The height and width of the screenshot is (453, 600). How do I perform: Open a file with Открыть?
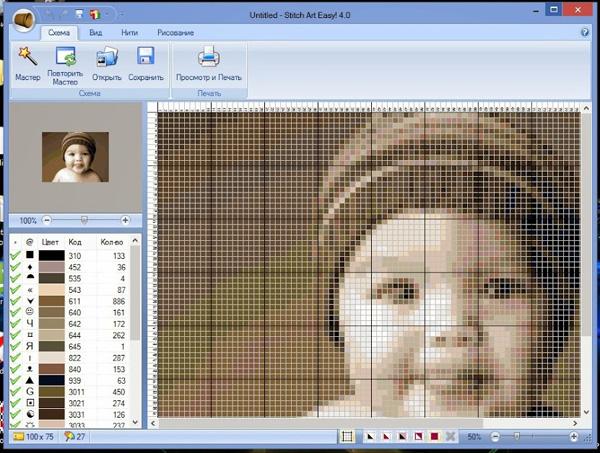pyautogui.click(x=106, y=61)
